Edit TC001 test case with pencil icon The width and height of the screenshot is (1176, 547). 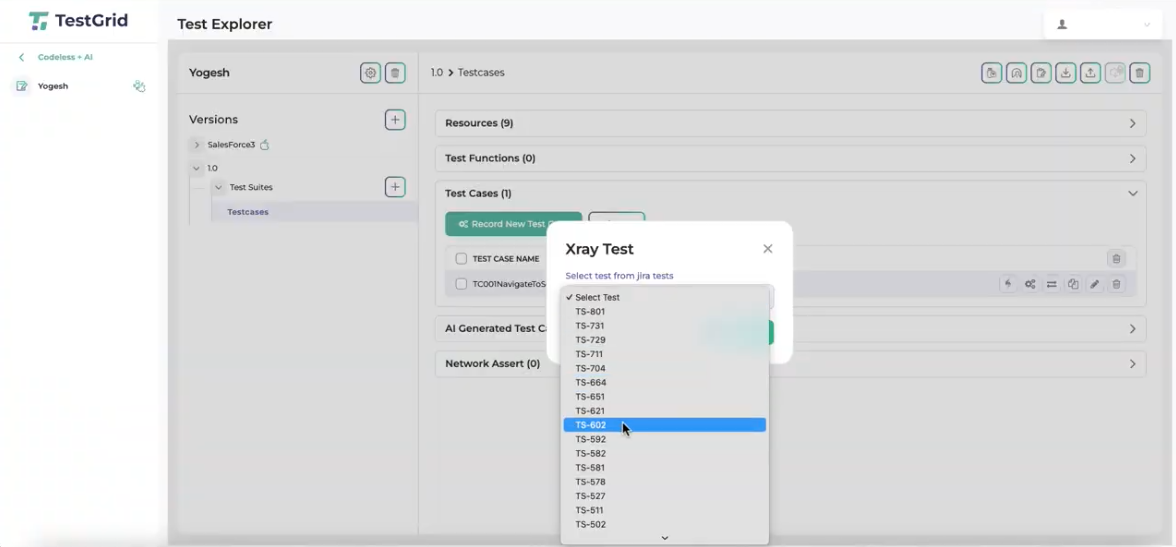pyautogui.click(x=1095, y=284)
